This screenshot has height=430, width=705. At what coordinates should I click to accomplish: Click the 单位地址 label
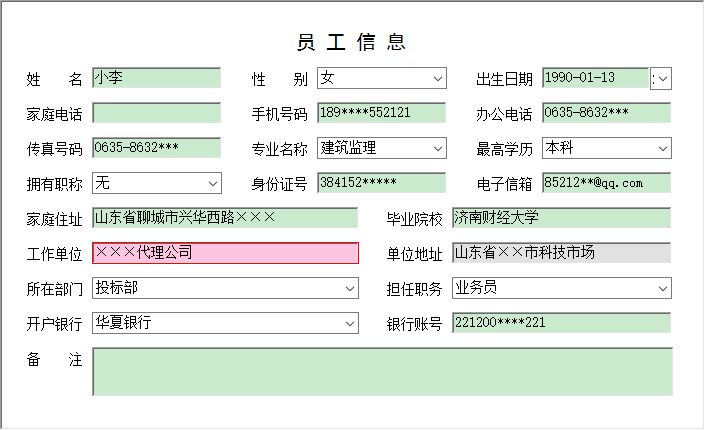tap(414, 254)
